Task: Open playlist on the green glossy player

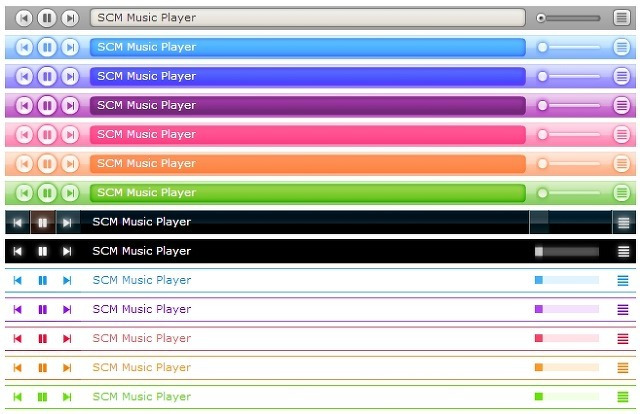Action: point(621,193)
